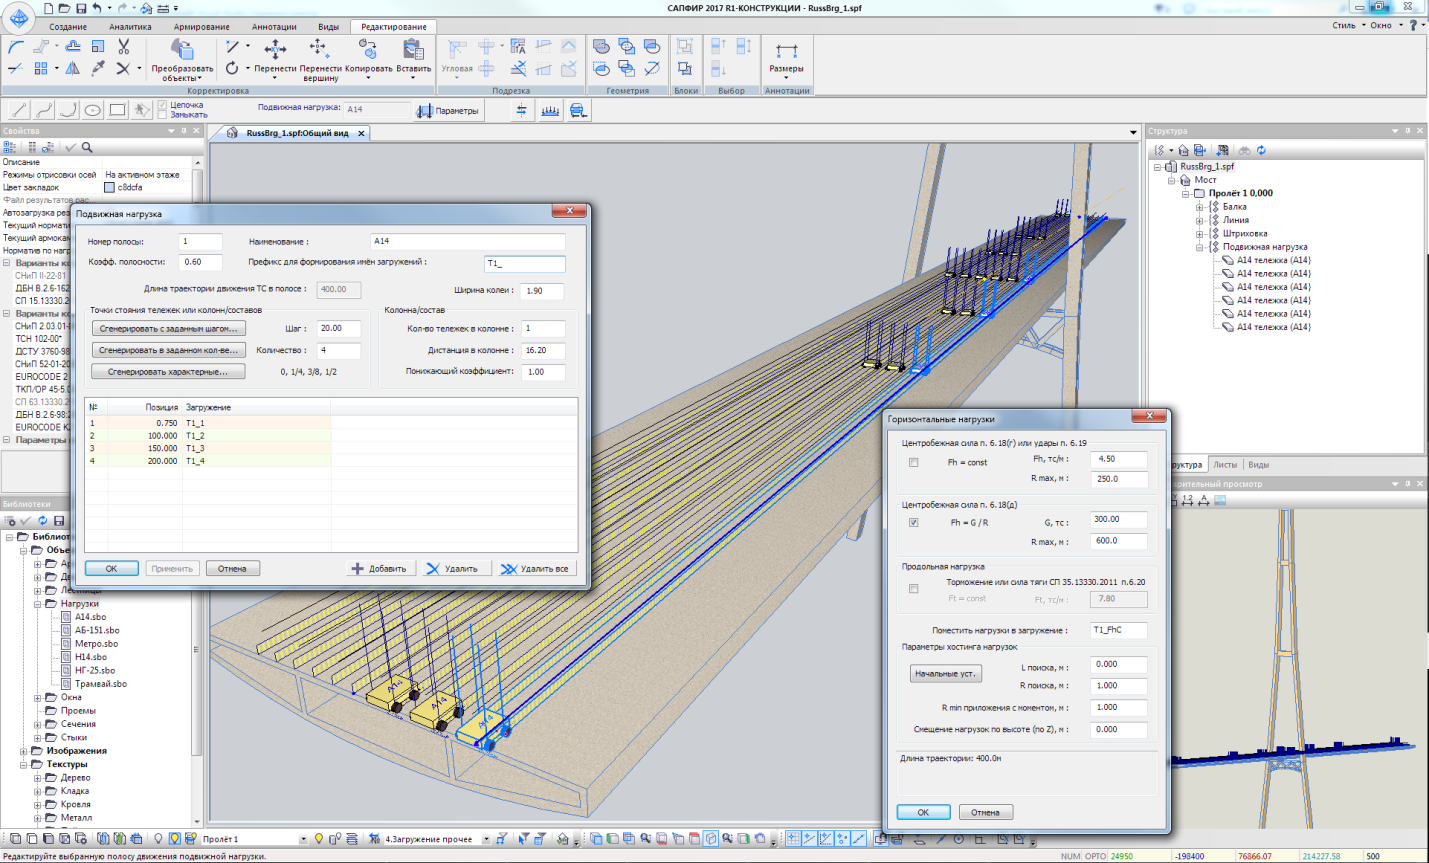The width and height of the screenshot is (1429, 863).
Task: Select the rectangle drawing shape tool
Action: [x=117, y=111]
